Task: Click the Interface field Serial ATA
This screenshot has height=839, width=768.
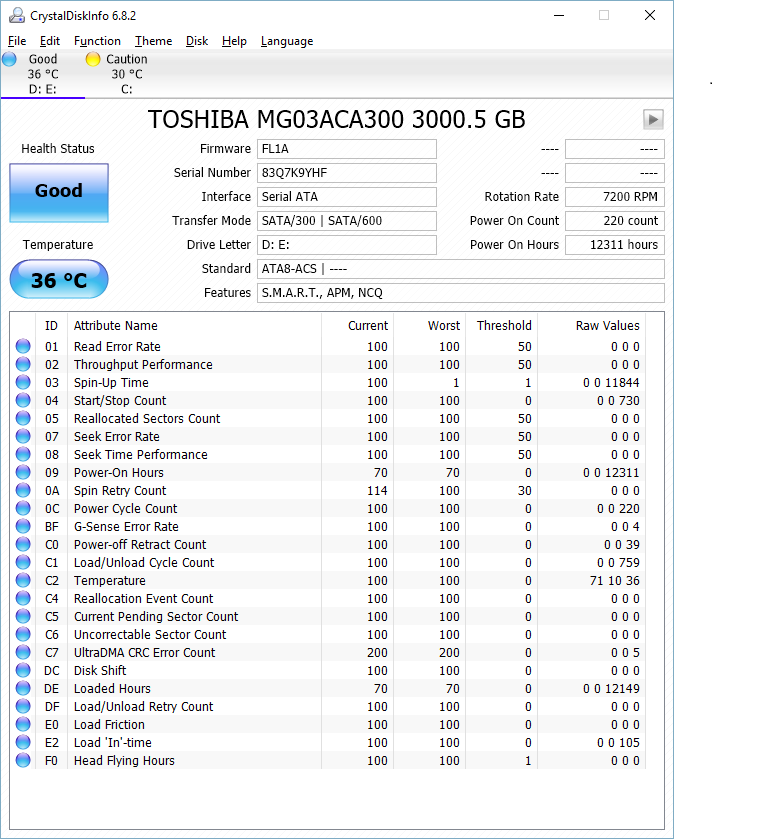Action: [x=347, y=197]
